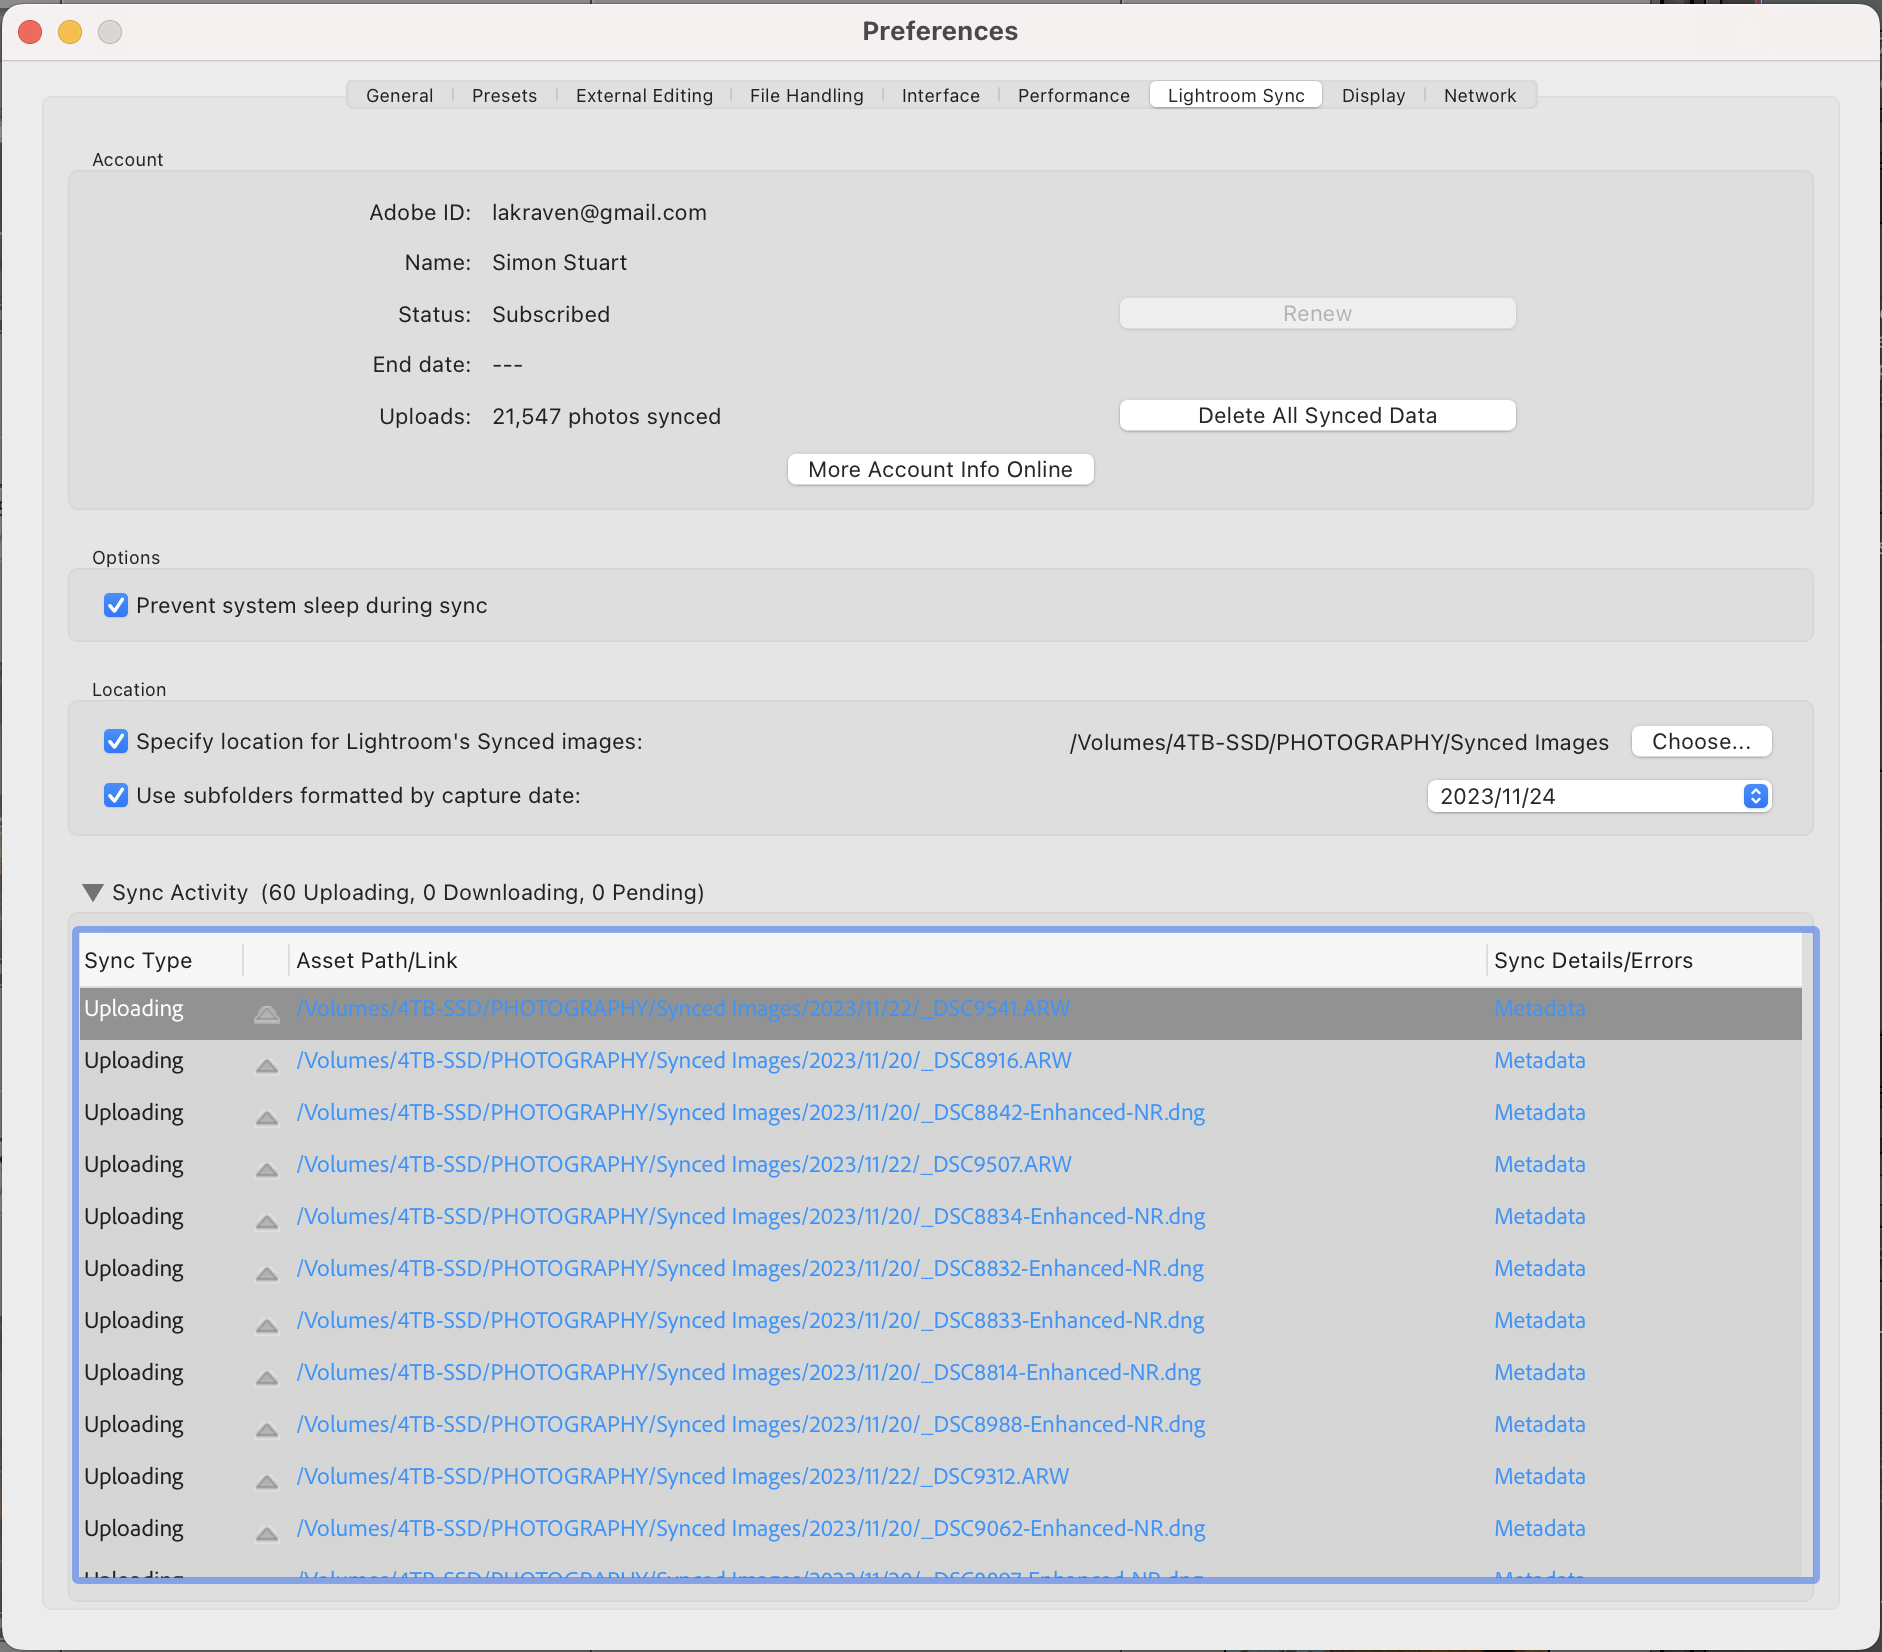Image resolution: width=1882 pixels, height=1652 pixels.
Task: Collapse the Sync Activity section
Action: [x=93, y=893]
